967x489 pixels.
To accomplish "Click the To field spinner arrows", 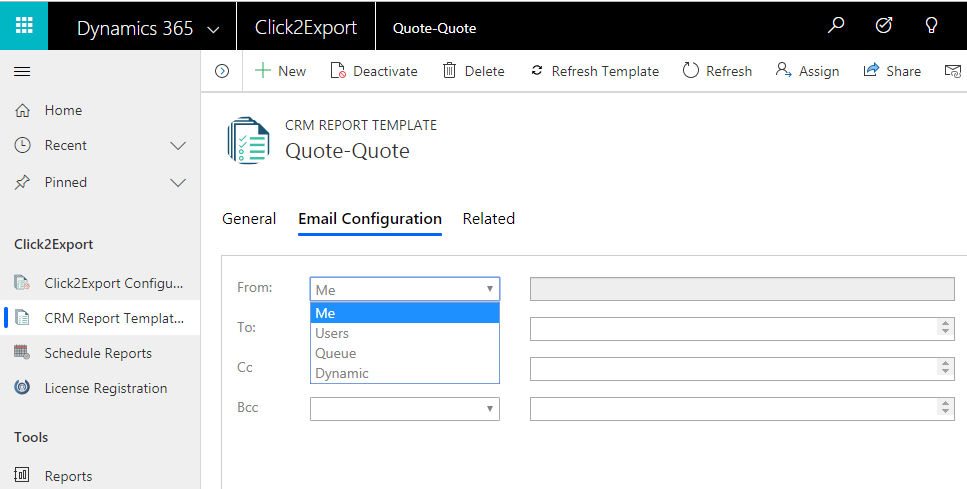I will [x=945, y=327].
